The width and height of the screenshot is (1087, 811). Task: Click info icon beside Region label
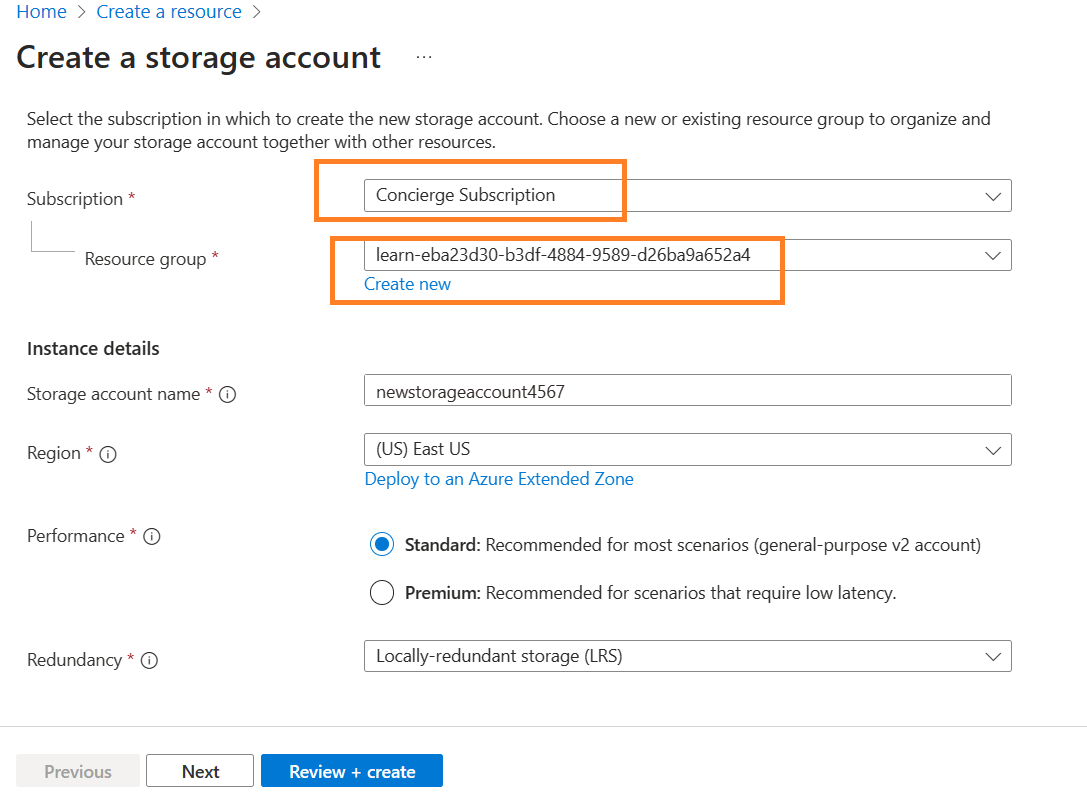point(109,454)
